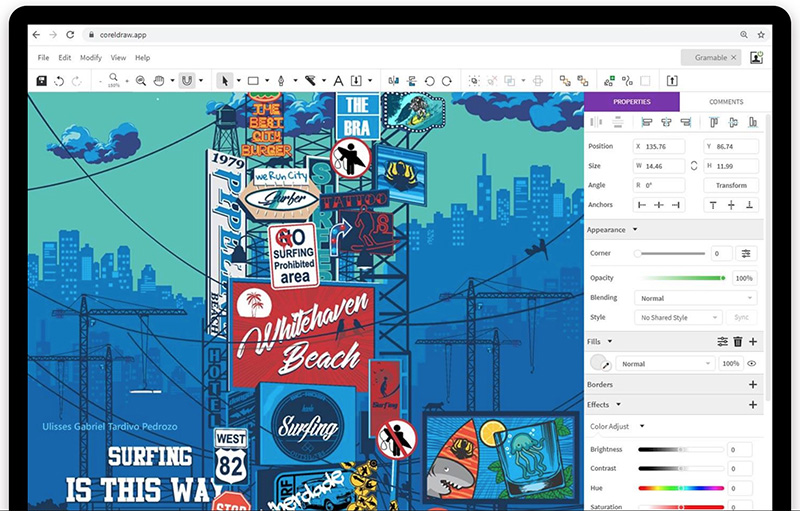Click the group objects icon
800x511 pixels.
click(474, 81)
